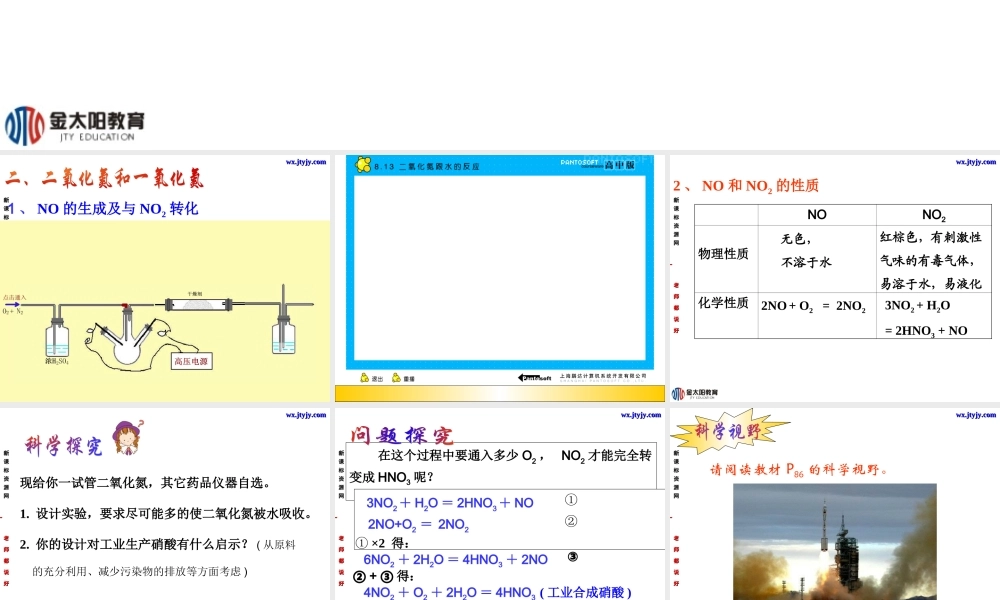Click the equation 6NO2 + 2H2O = 4HNO3 + 2NO
This screenshot has height=600, width=1000.
[x=455, y=560]
